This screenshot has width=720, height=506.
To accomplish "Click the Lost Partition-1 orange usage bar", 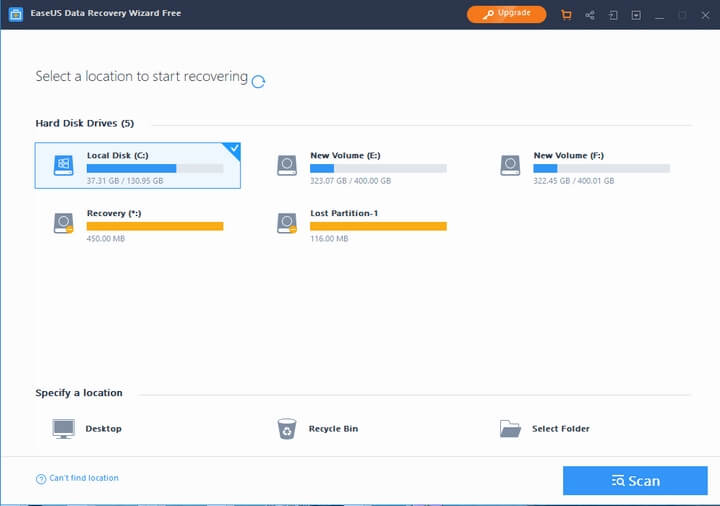I will click(x=378, y=226).
